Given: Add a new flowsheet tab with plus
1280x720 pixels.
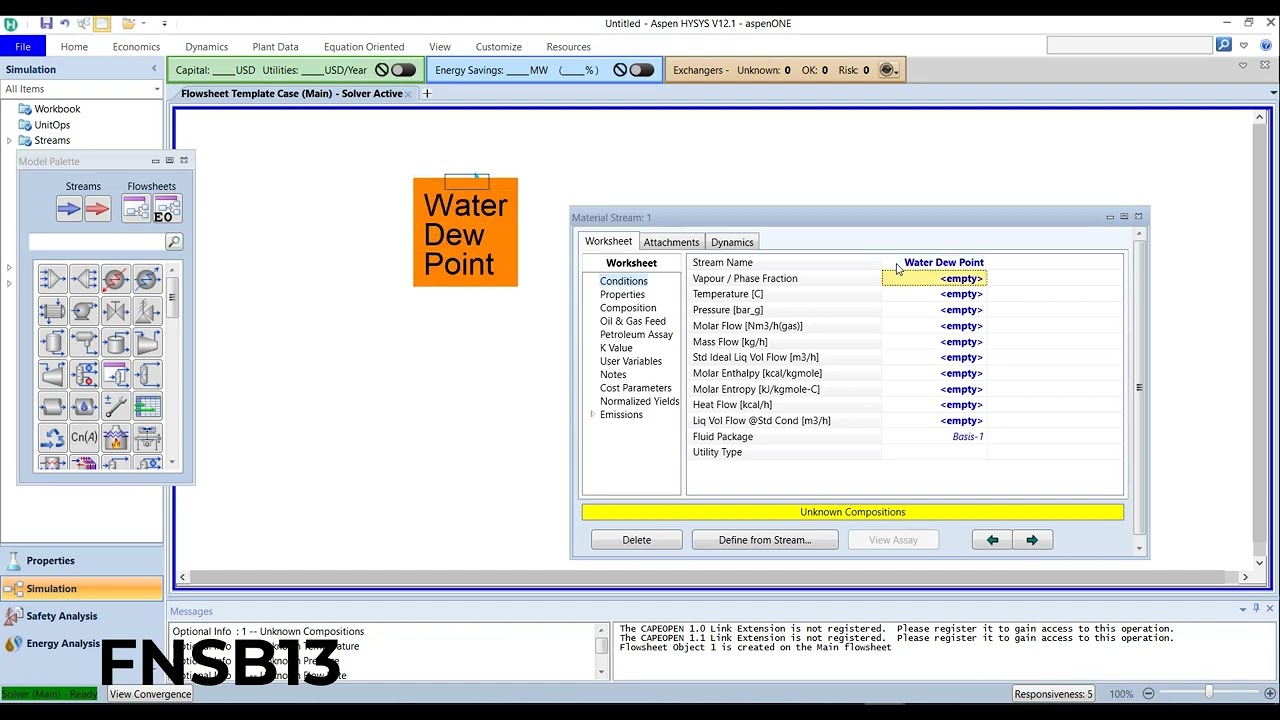Looking at the screenshot, I should 427,93.
